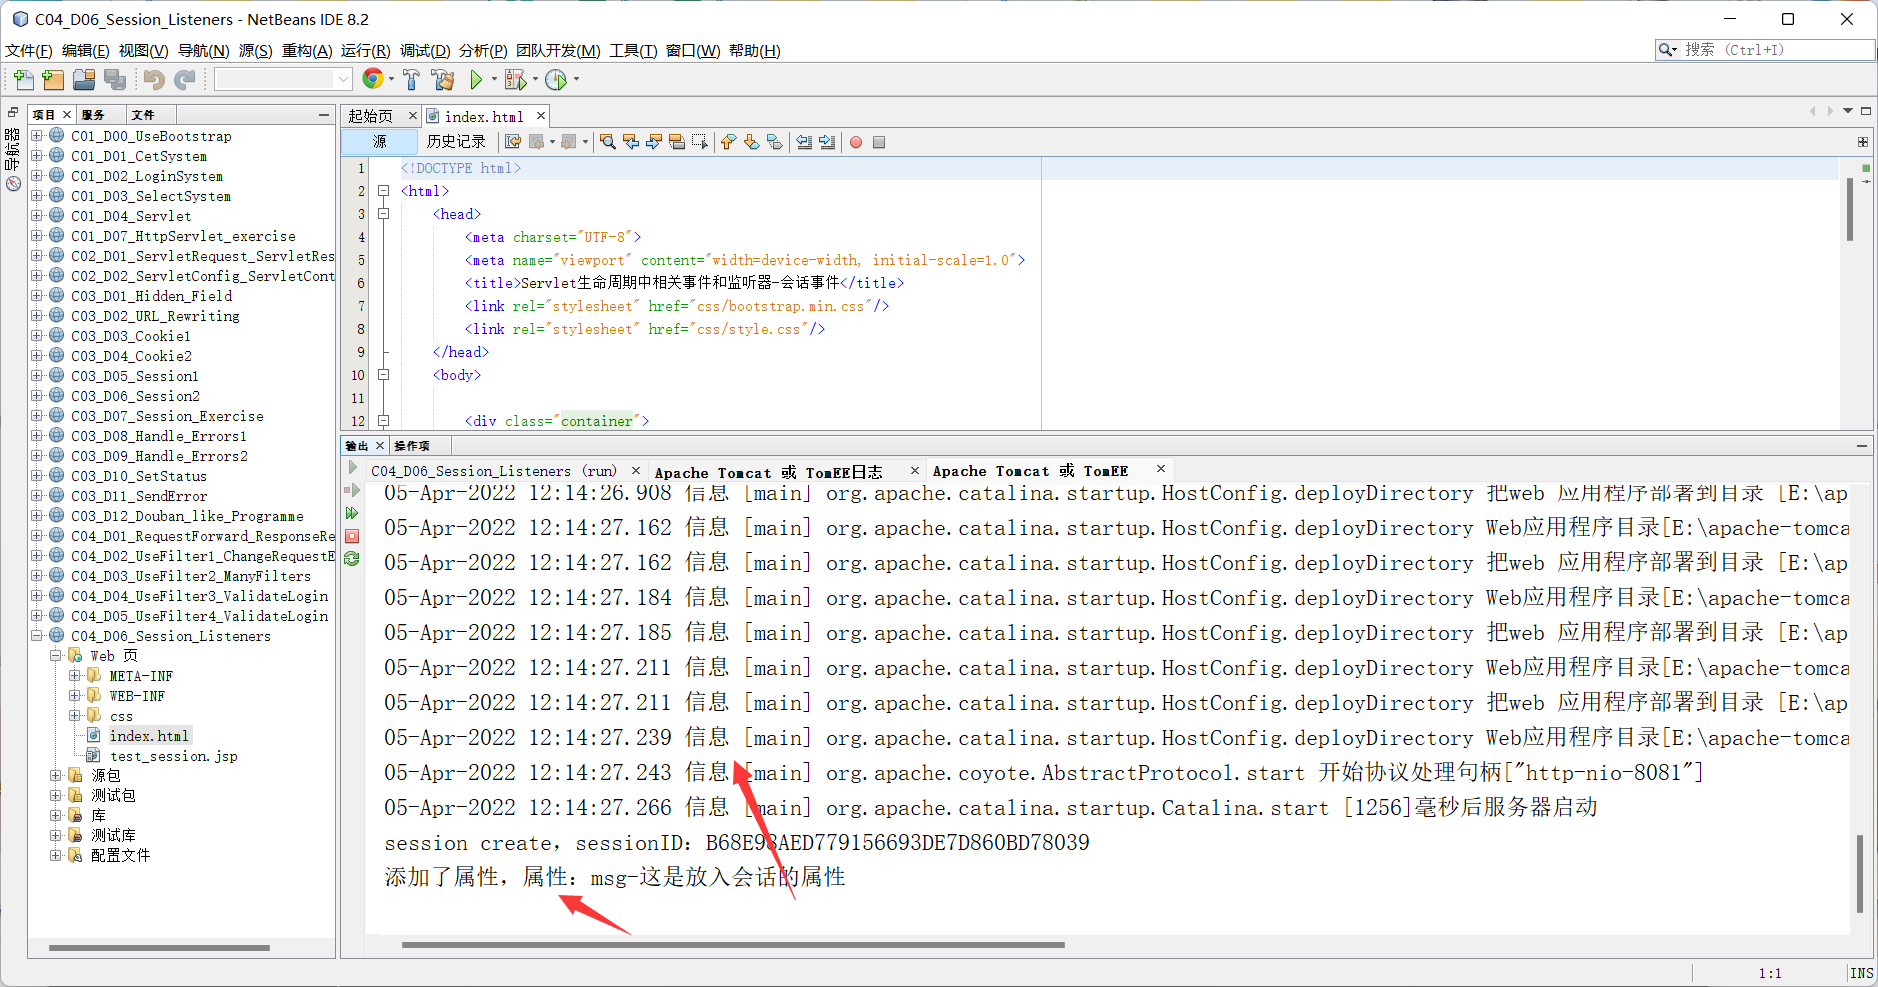Viewport: 1878px width, 987px height.
Task: Open the 文件(F) menu
Action: (x=29, y=50)
